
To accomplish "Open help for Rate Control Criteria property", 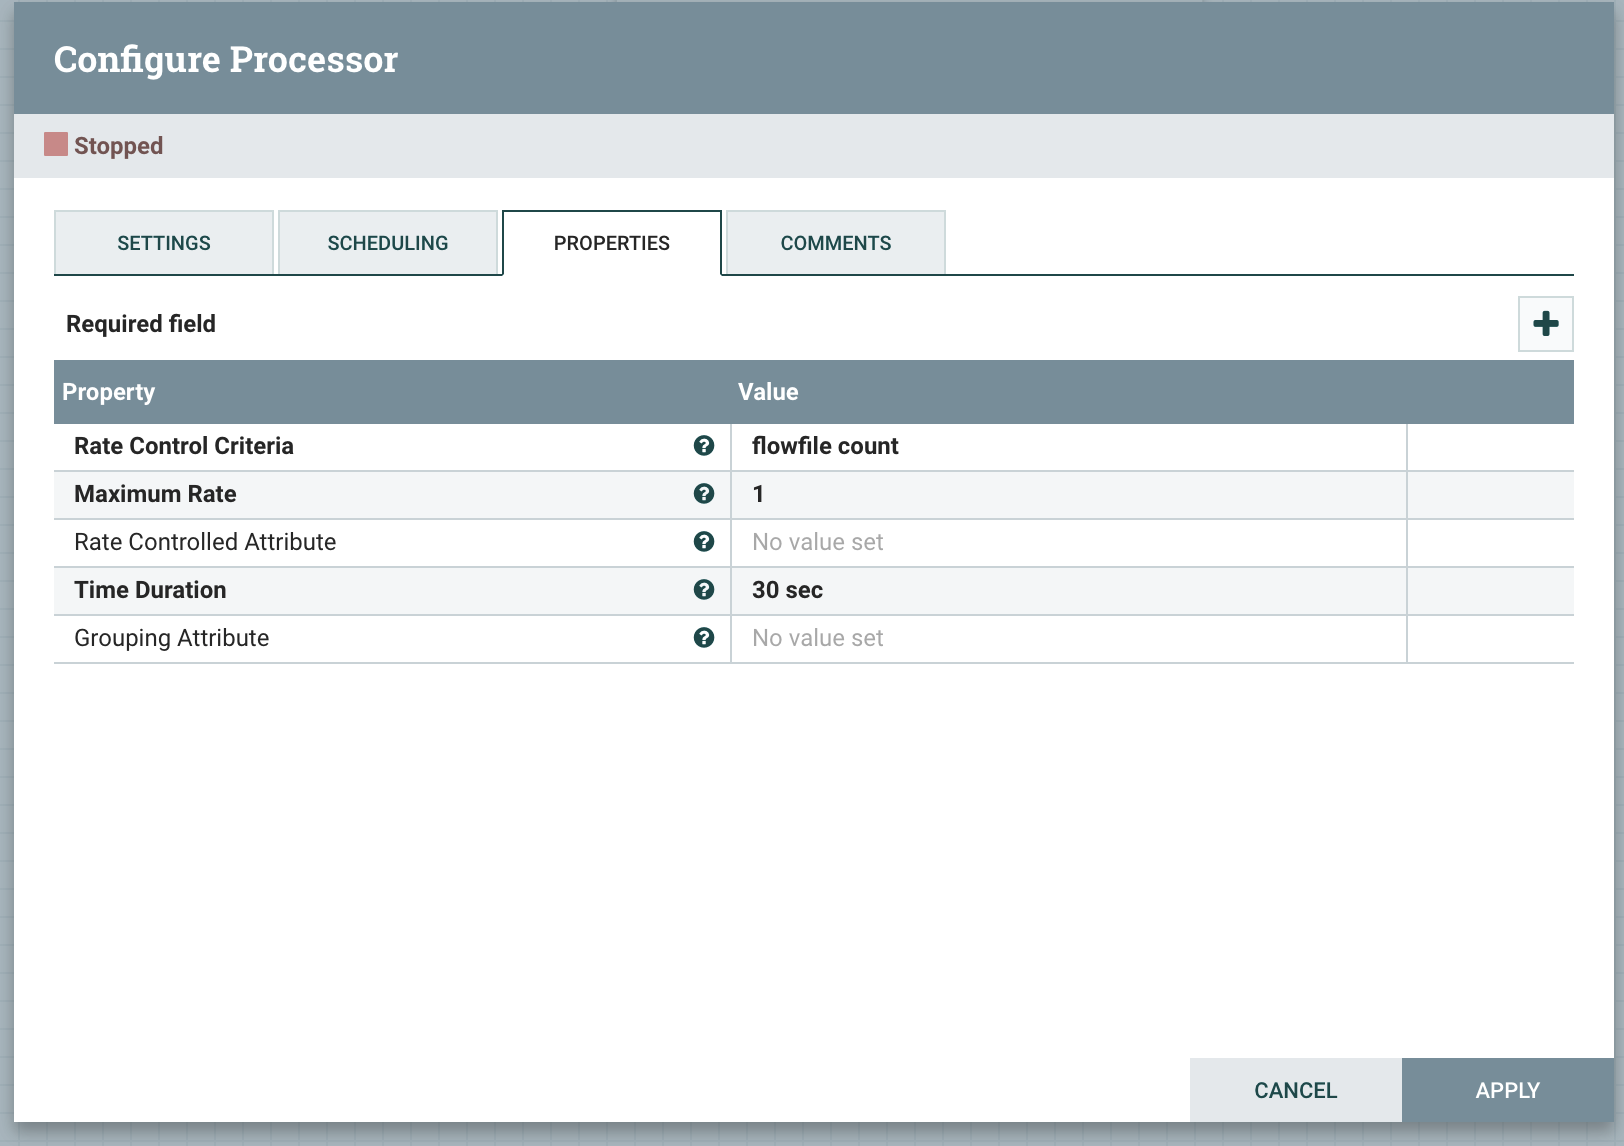I will pos(704,446).
